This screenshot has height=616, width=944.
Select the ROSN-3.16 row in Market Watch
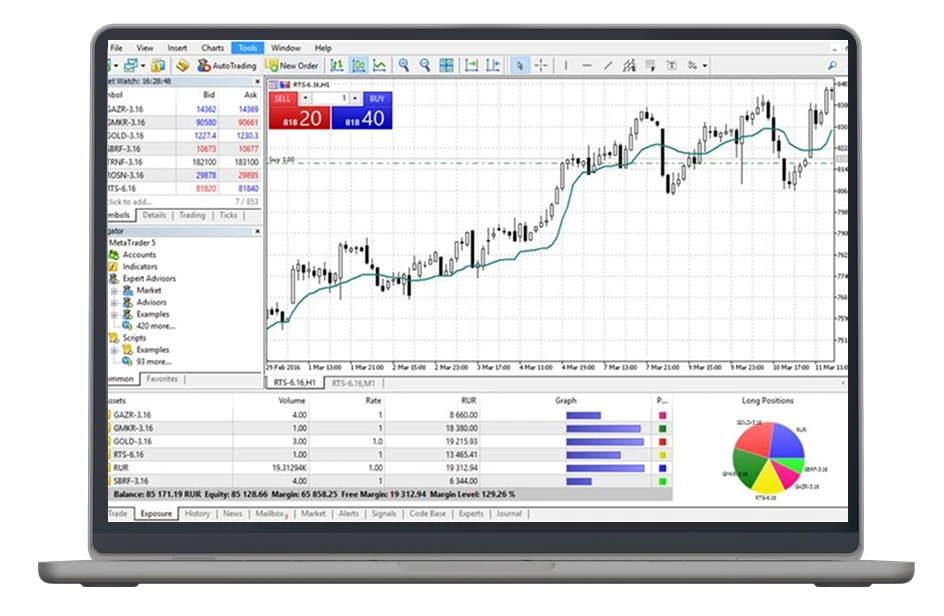point(184,175)
